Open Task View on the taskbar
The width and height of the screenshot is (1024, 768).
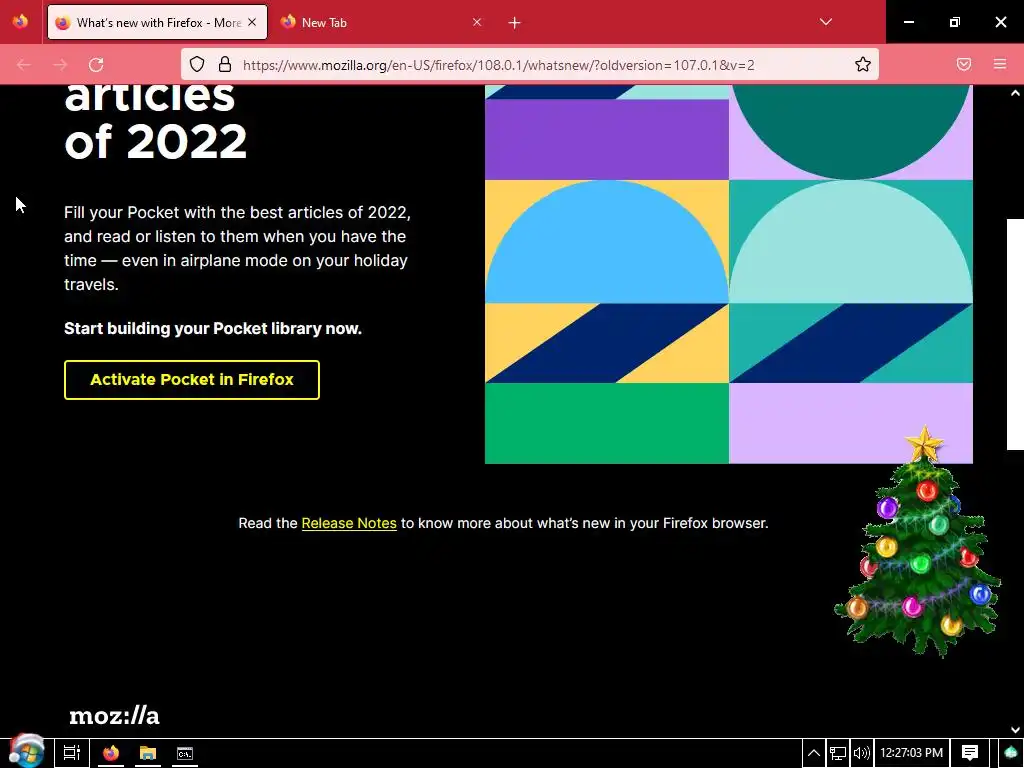71,753
